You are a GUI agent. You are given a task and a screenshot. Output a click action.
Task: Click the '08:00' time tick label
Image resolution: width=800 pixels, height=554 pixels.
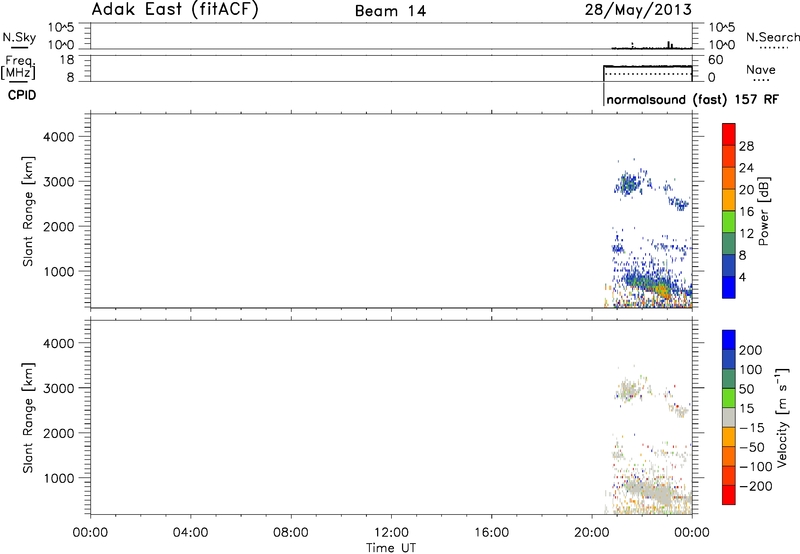tap(291, 533)
